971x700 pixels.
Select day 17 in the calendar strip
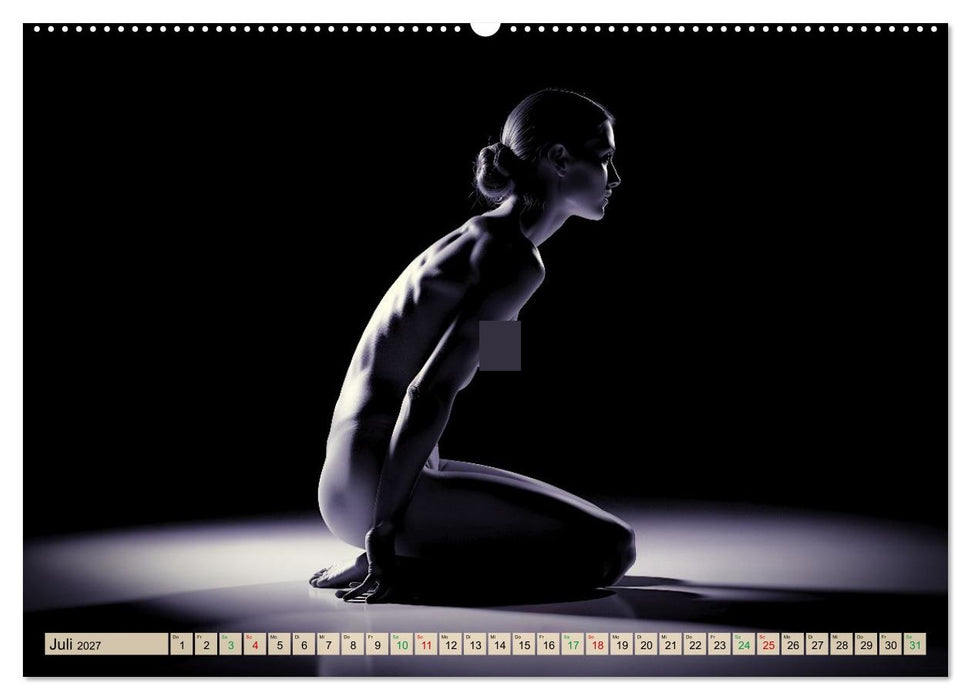pos(573,644)
